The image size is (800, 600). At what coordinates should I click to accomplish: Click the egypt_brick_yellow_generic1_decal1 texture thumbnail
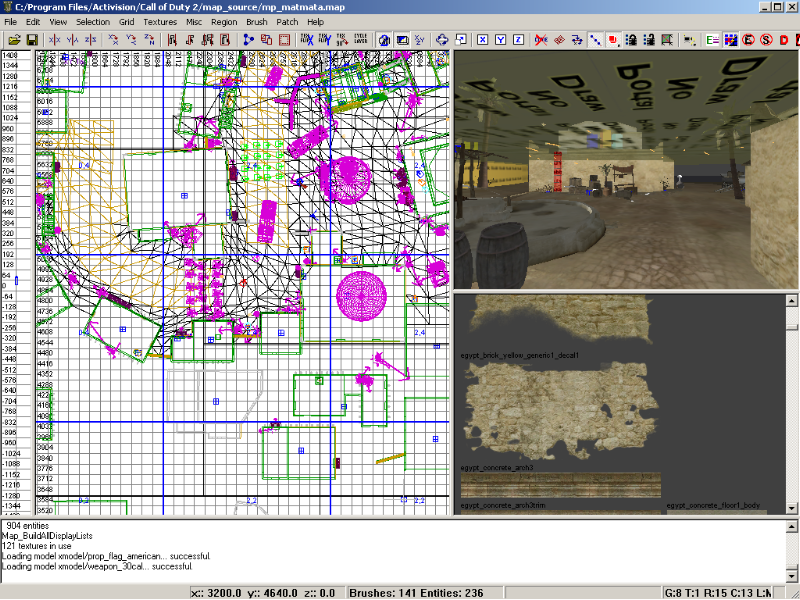coord(561,320)
